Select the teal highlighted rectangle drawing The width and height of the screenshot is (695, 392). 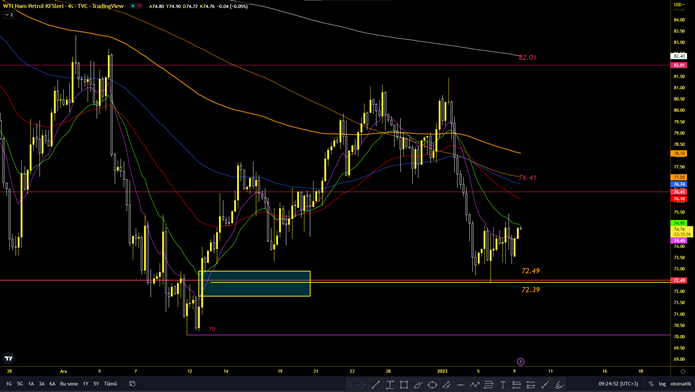click(x=254, y=284)
